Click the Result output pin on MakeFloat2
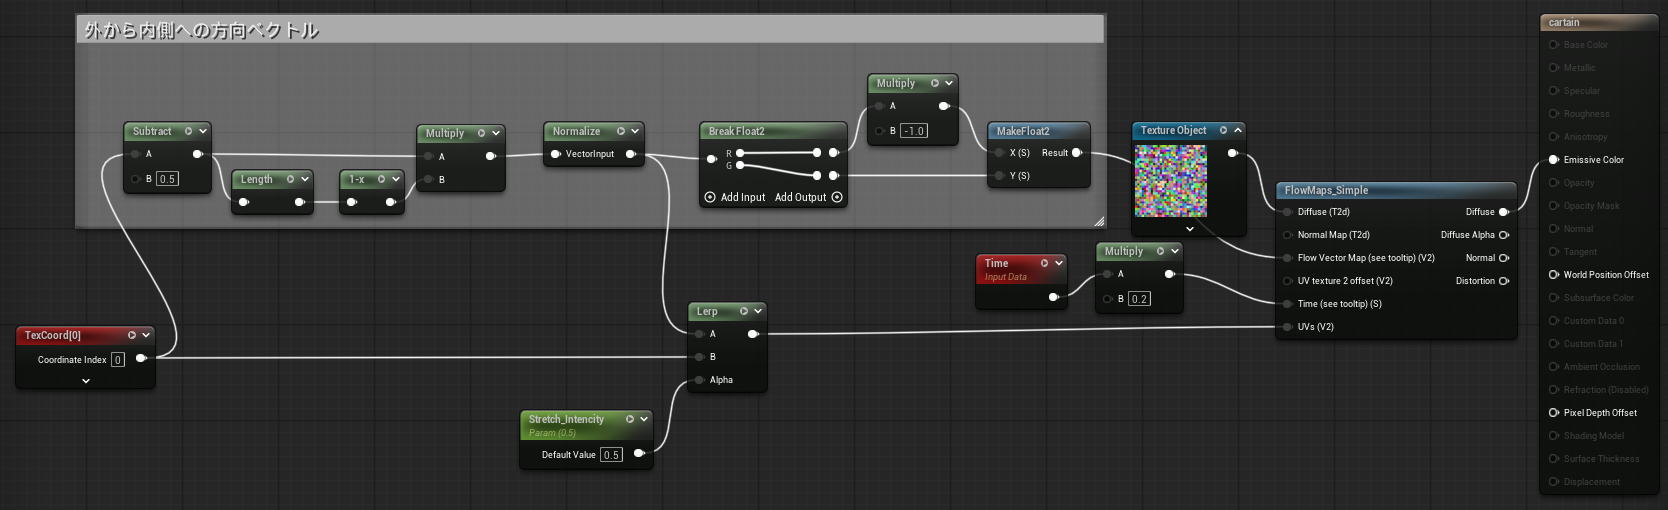The width and height of the screenshot is (1668, 510). coord(1077,153)
